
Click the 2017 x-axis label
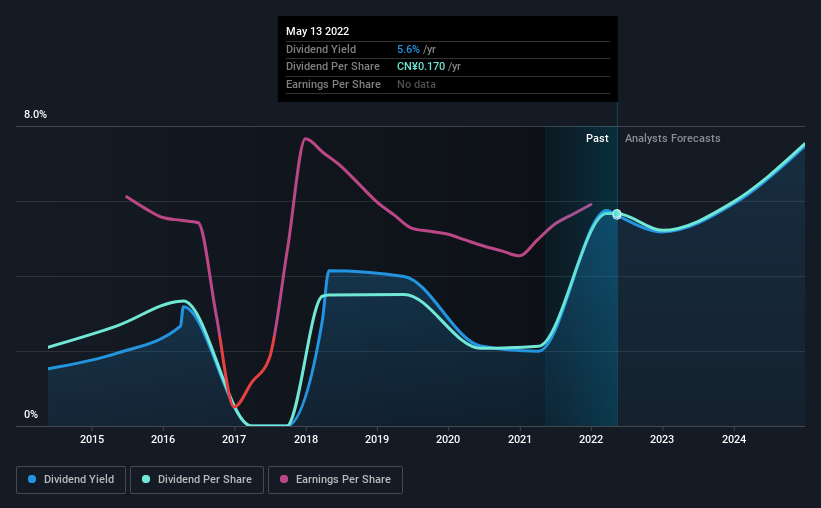[234, 439]
